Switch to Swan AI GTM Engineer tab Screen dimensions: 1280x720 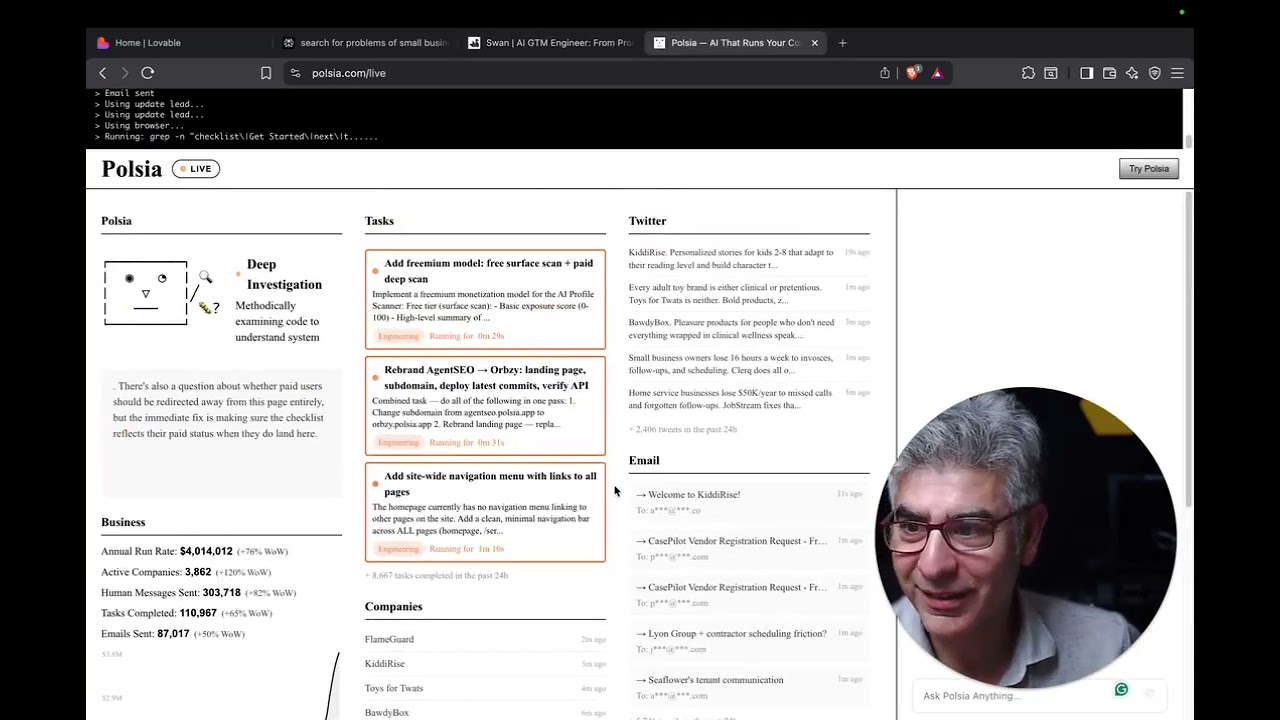pos(550,43)
